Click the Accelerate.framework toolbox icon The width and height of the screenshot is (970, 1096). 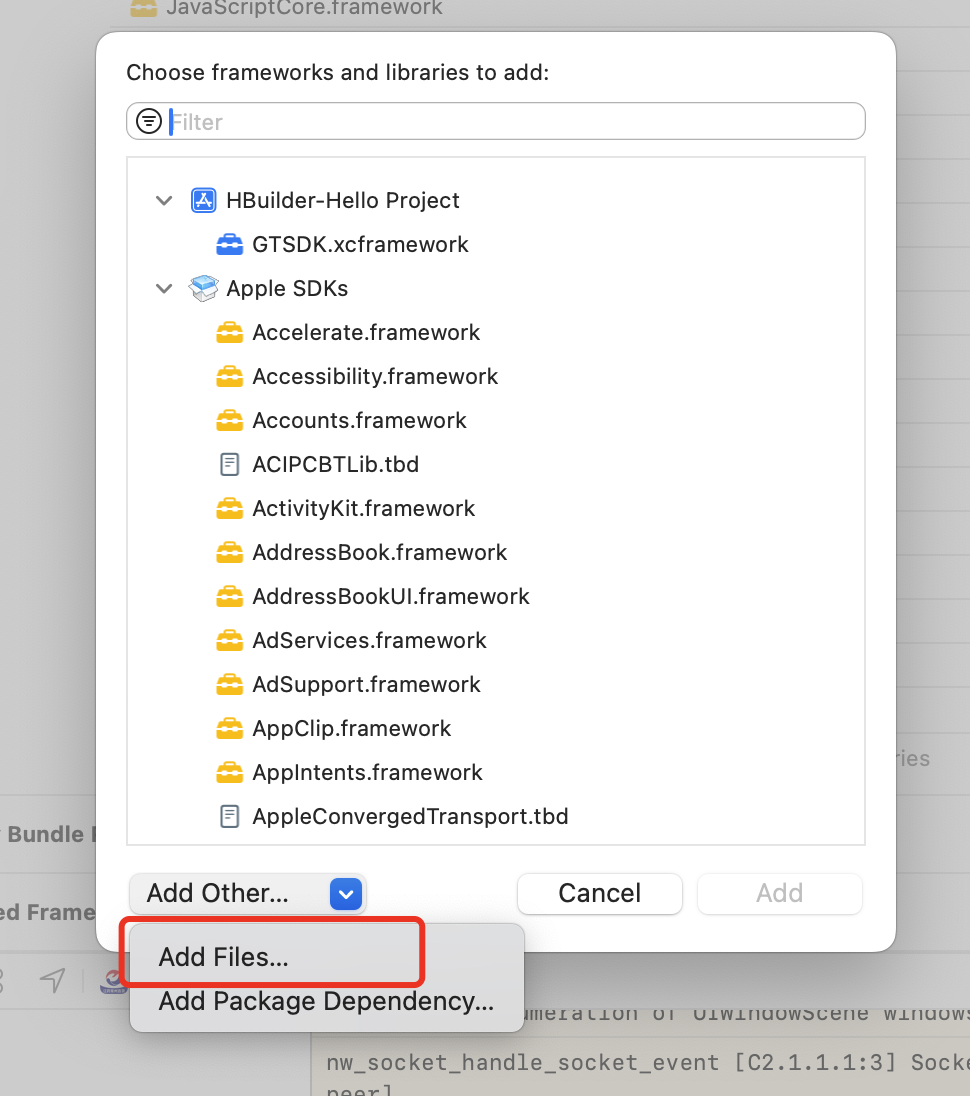(x=230, y=332)
